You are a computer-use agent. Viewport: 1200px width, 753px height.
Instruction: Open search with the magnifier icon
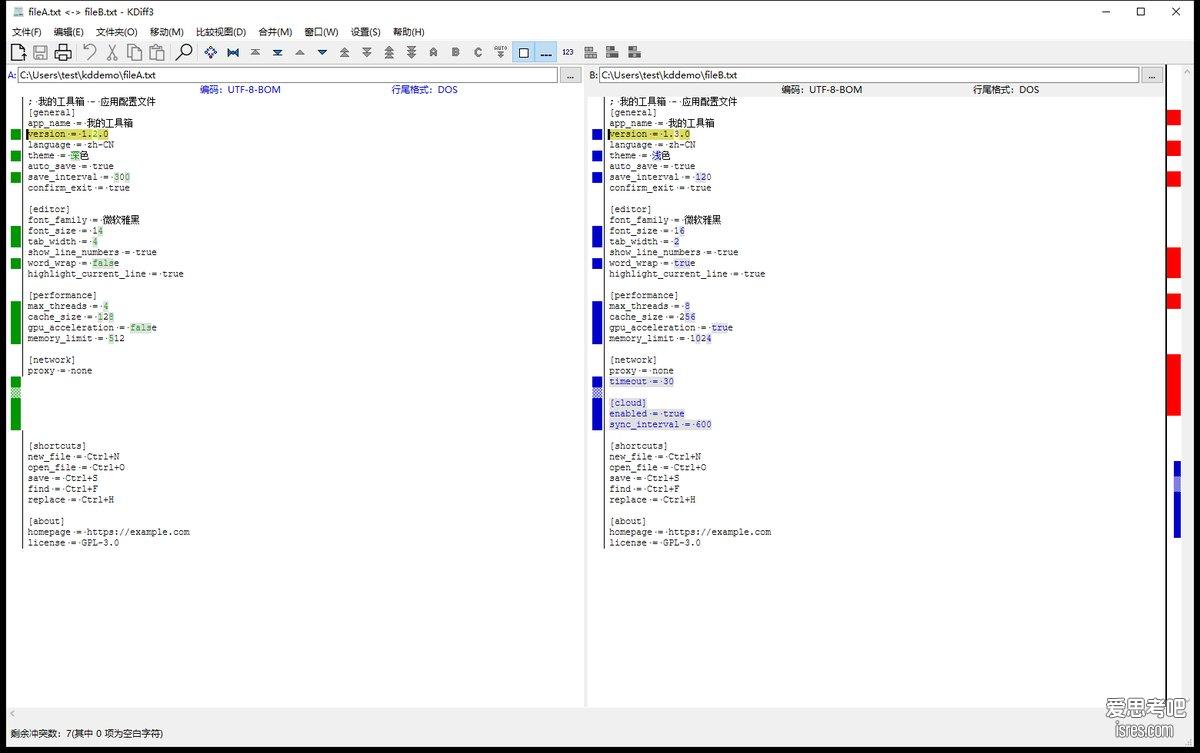point(184,52)
